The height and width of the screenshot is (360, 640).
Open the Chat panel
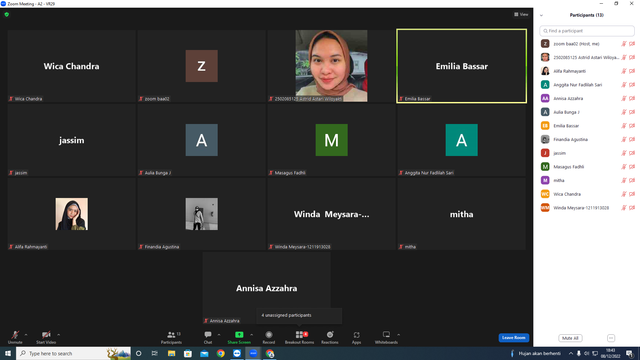[208, 337]
